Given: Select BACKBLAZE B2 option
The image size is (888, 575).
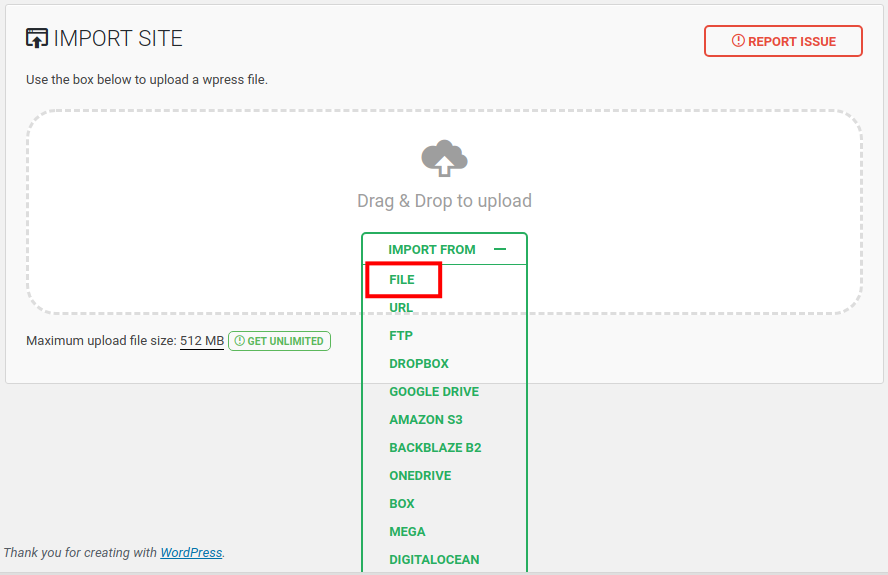Looking at the screenshot, I should coord(435,448).
